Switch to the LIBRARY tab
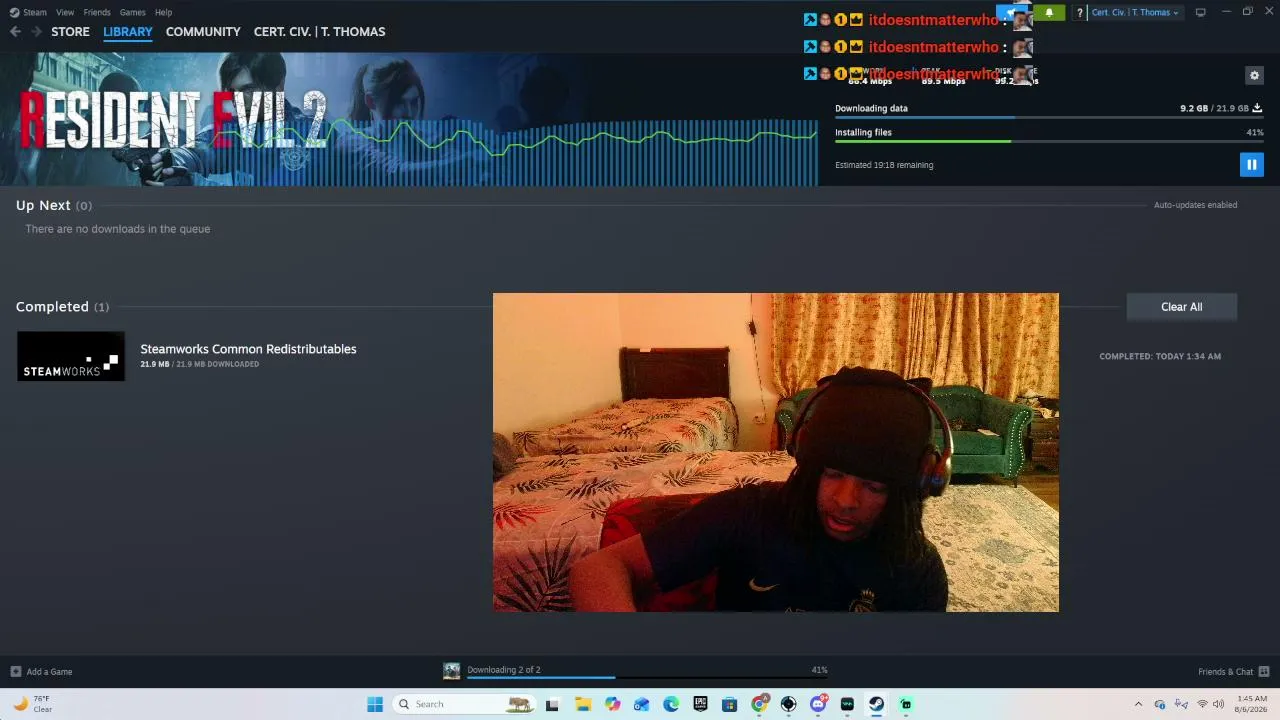Viewport: 1280px width, 720px height. pos(128,32)
